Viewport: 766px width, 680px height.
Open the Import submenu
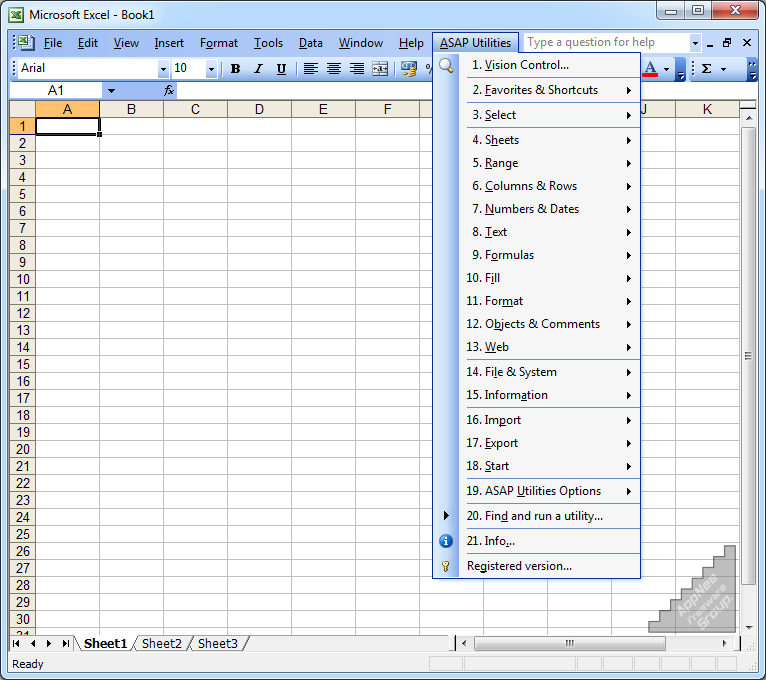(x=550, y=420)
